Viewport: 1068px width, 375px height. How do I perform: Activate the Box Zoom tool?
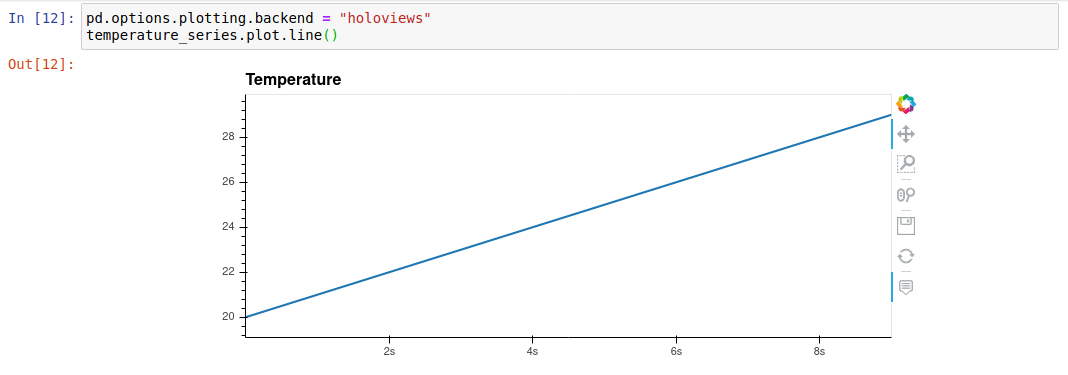906,164
